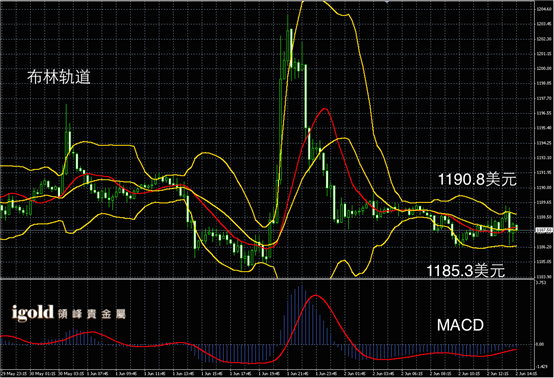554x378 pixels.
Task: Click the 領峰貴金屬 brand text
Action: pos(91,314)
